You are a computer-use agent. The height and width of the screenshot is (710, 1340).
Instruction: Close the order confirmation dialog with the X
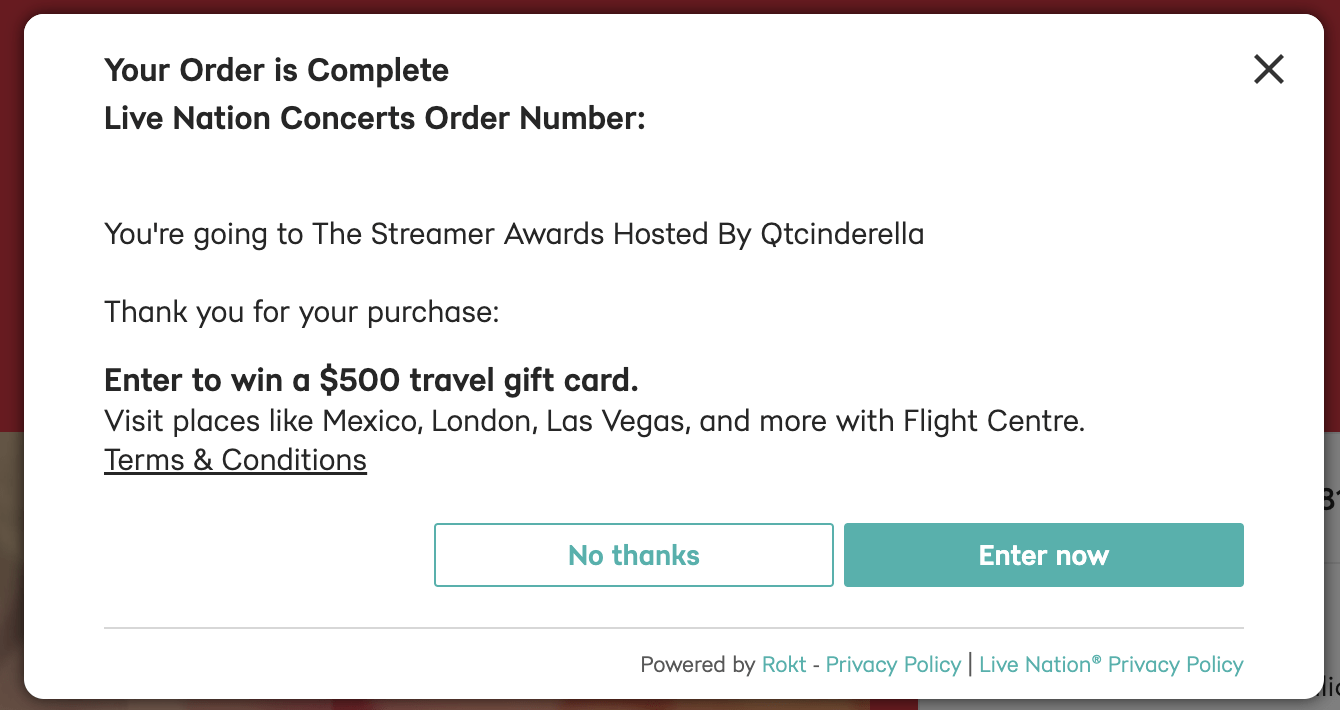[x=1268, y=69]
